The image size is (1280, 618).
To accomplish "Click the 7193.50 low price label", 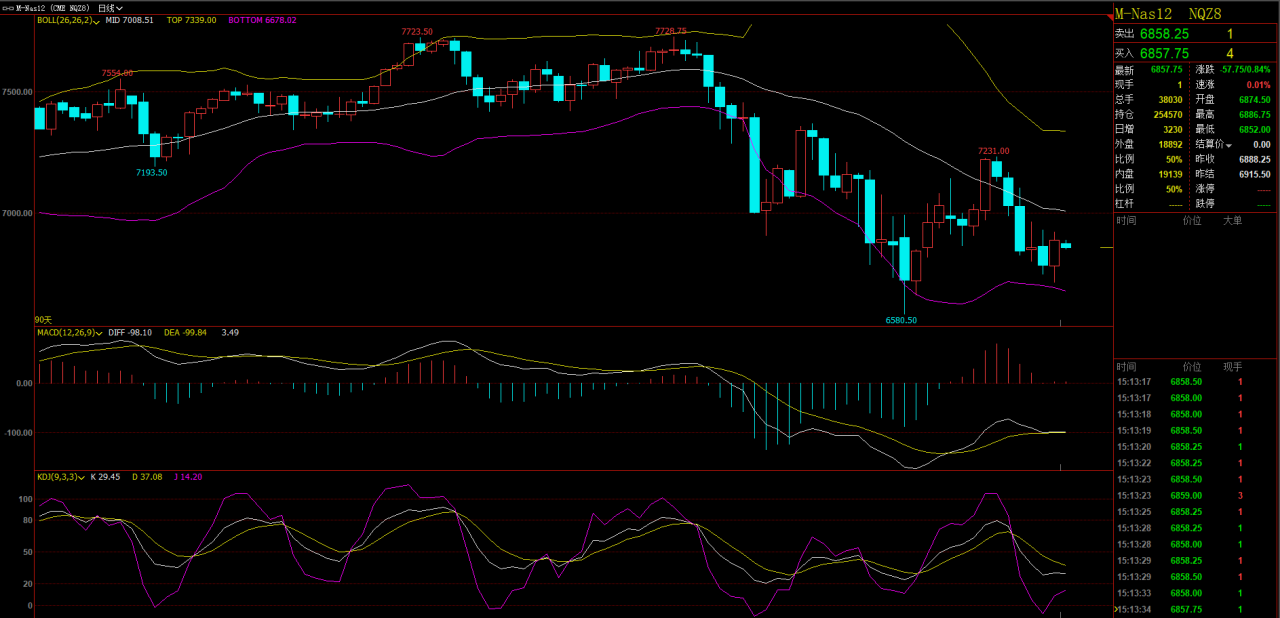I will [x=152, y=173].
